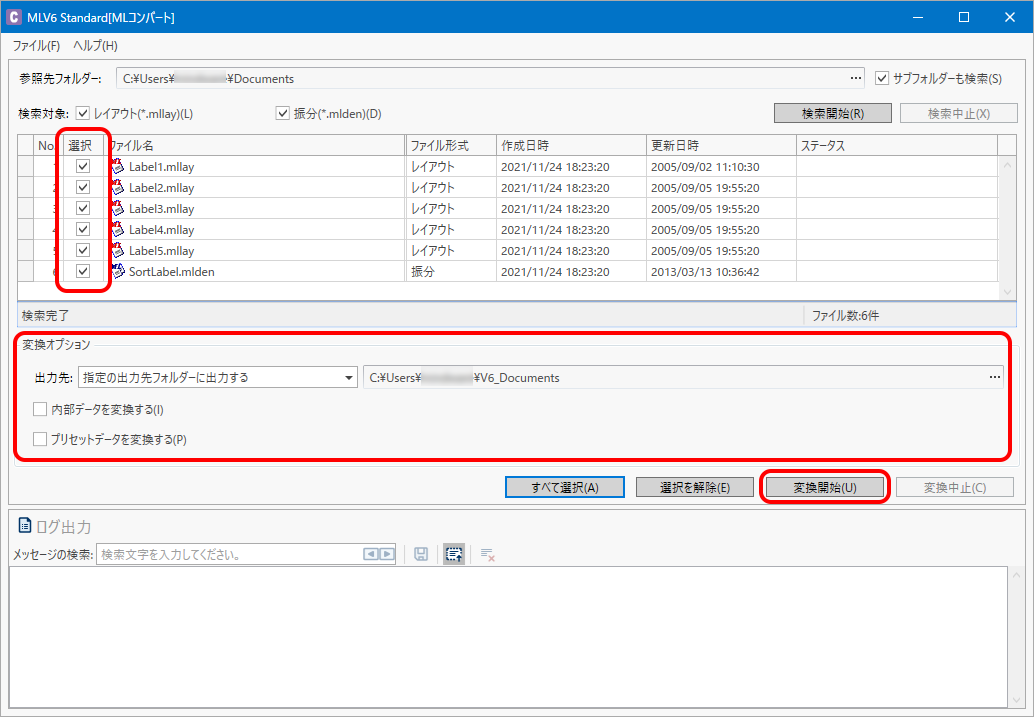This screenshot has height=717, width=1034.
Task: Click the 作成日時 column header
Action: click(571, 145)
